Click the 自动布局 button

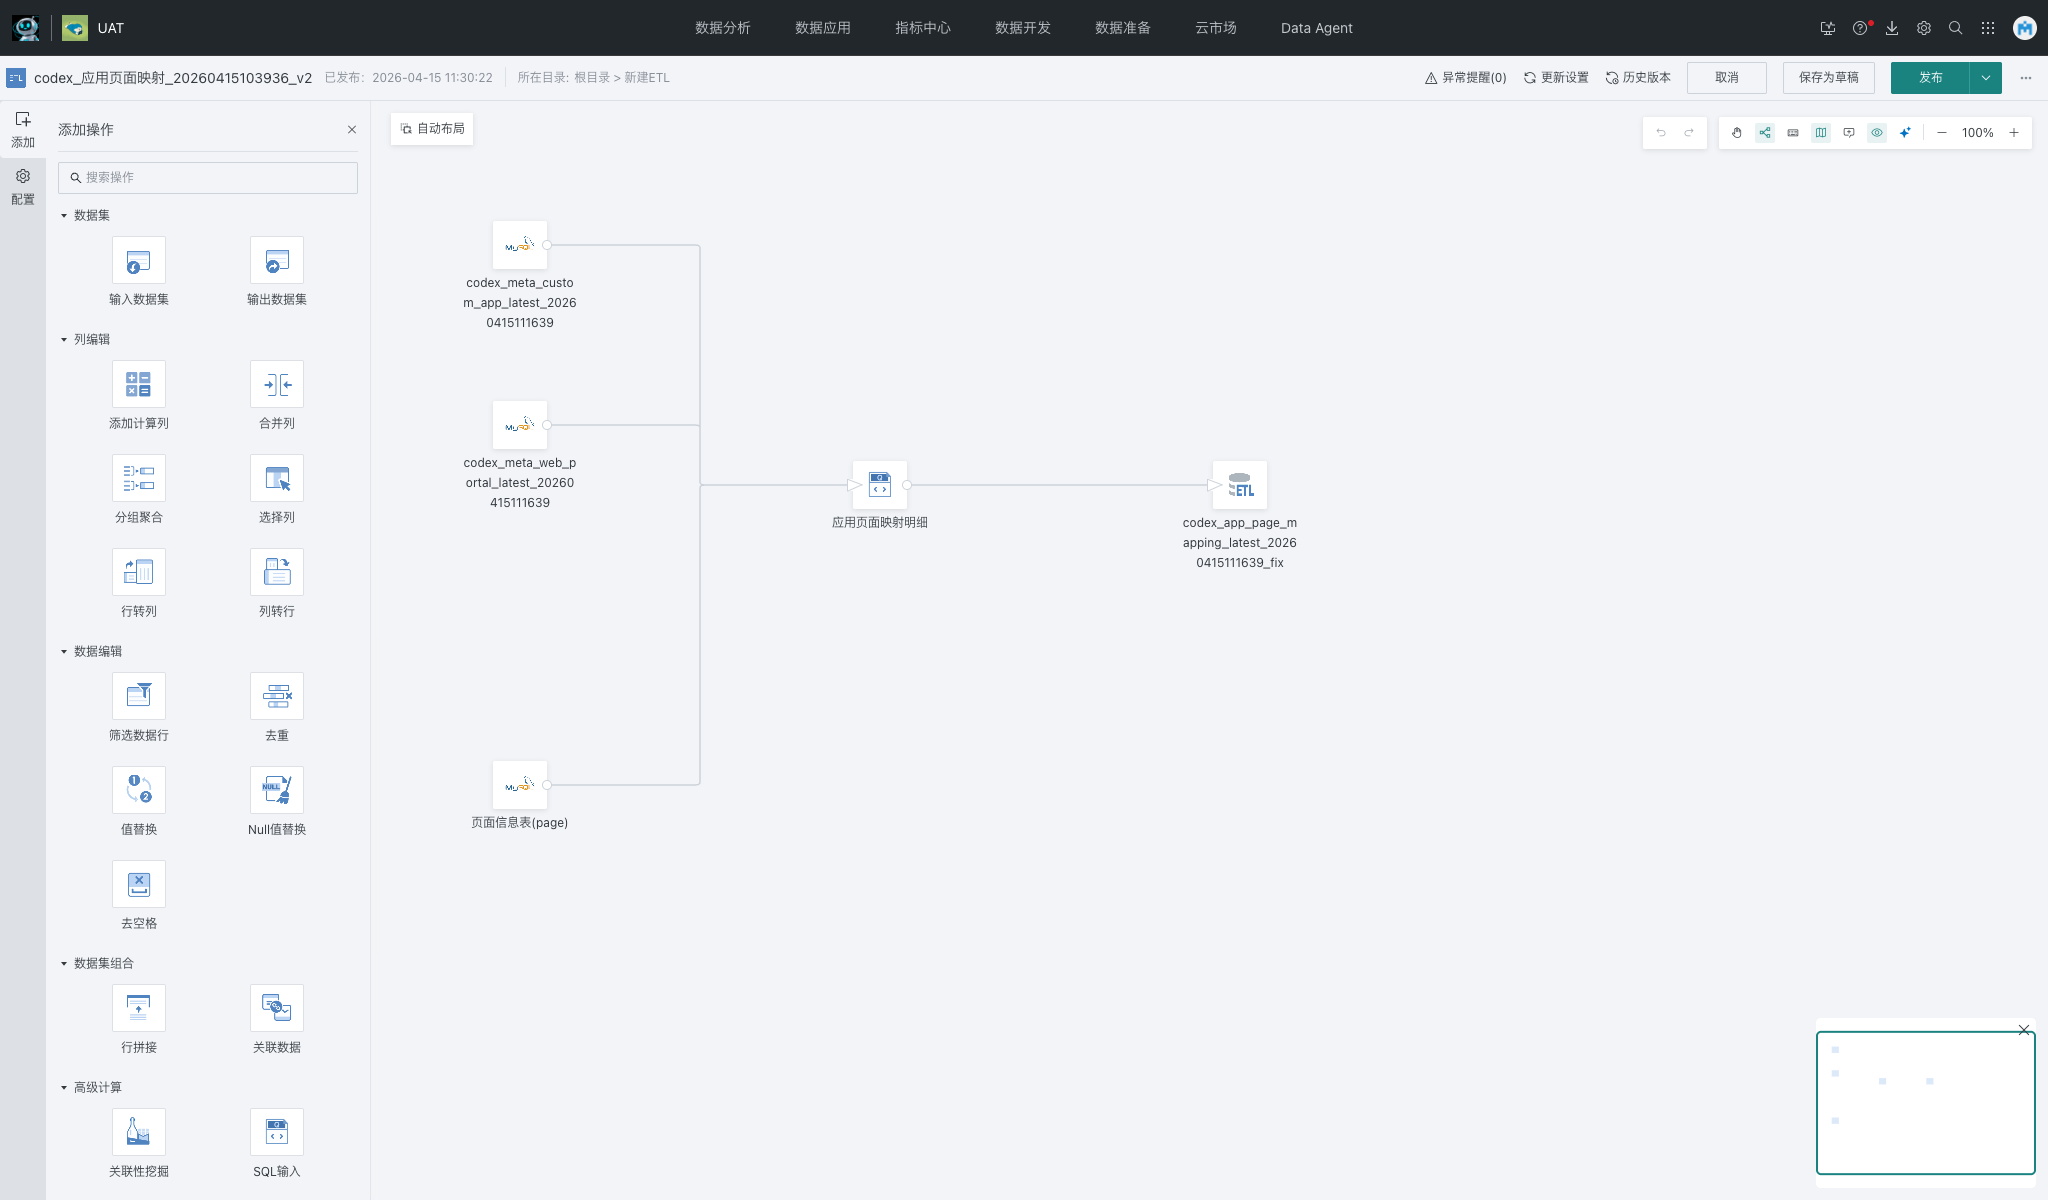432,129
